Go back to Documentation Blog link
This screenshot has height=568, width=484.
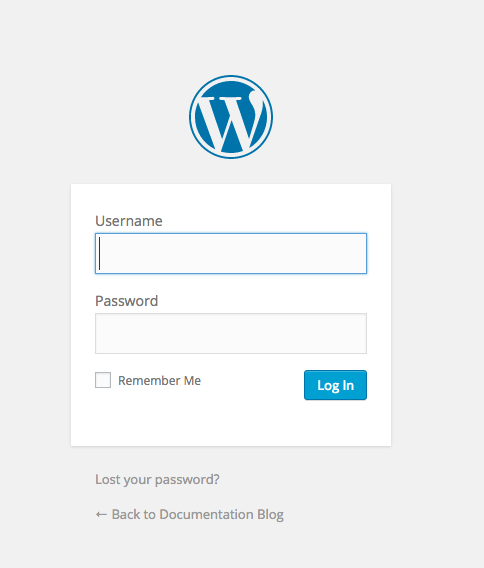click(189, 514)
